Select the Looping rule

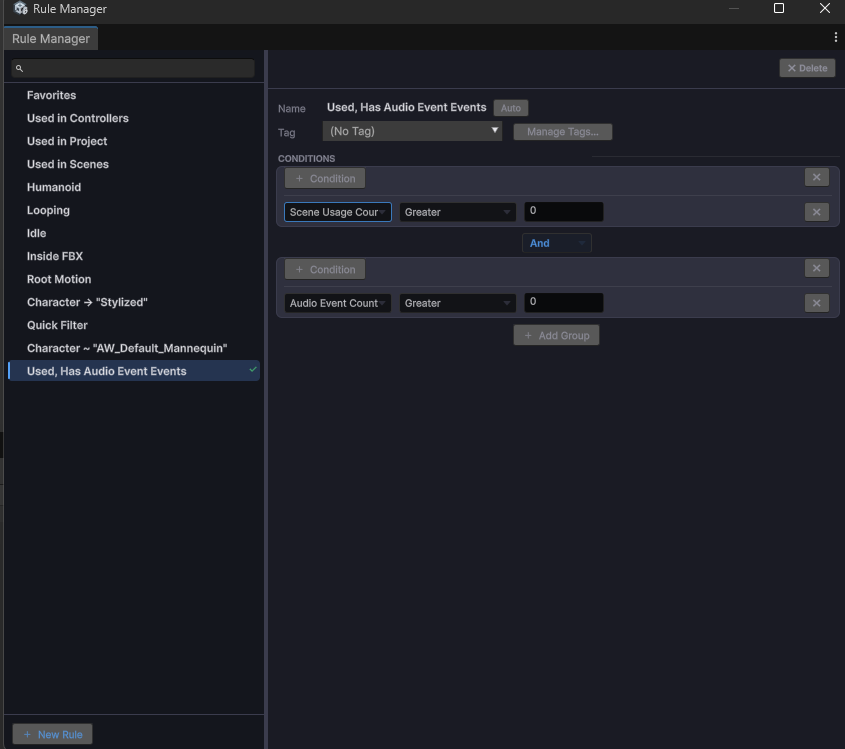coord(134,211)
